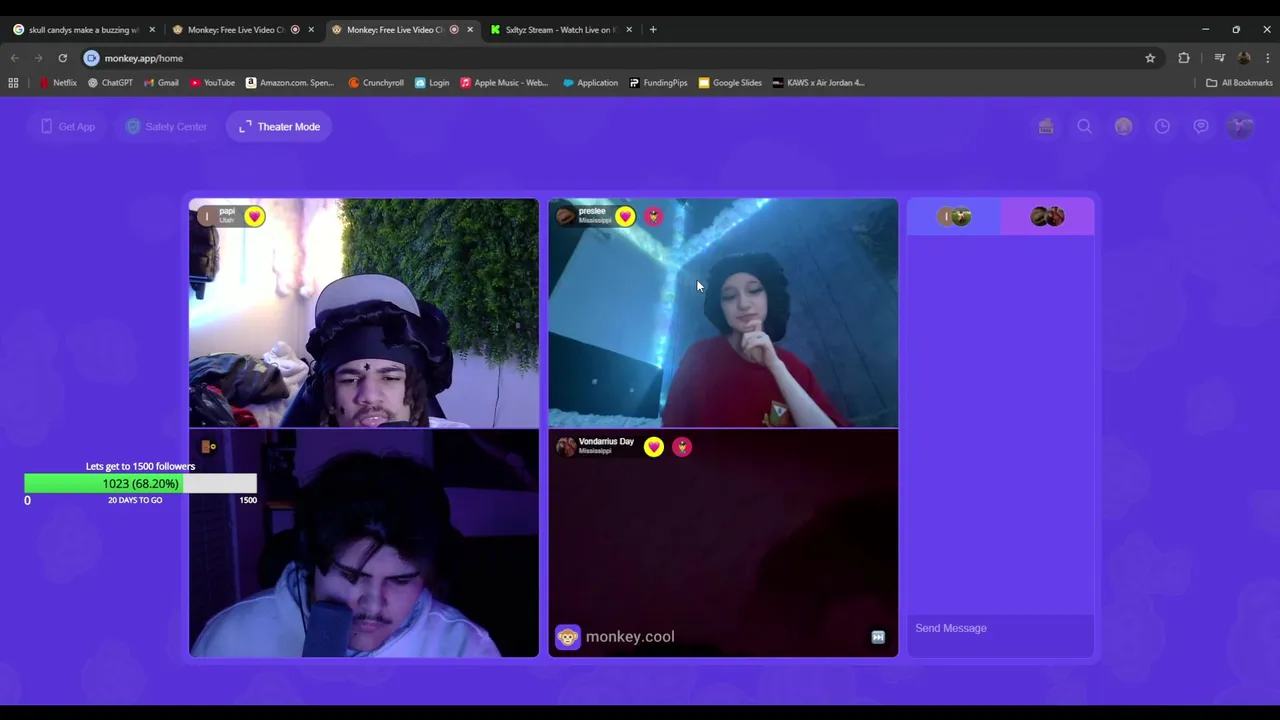Screen dimensions: 1280x720
Task: Reload the page
Action: (62, 58)
